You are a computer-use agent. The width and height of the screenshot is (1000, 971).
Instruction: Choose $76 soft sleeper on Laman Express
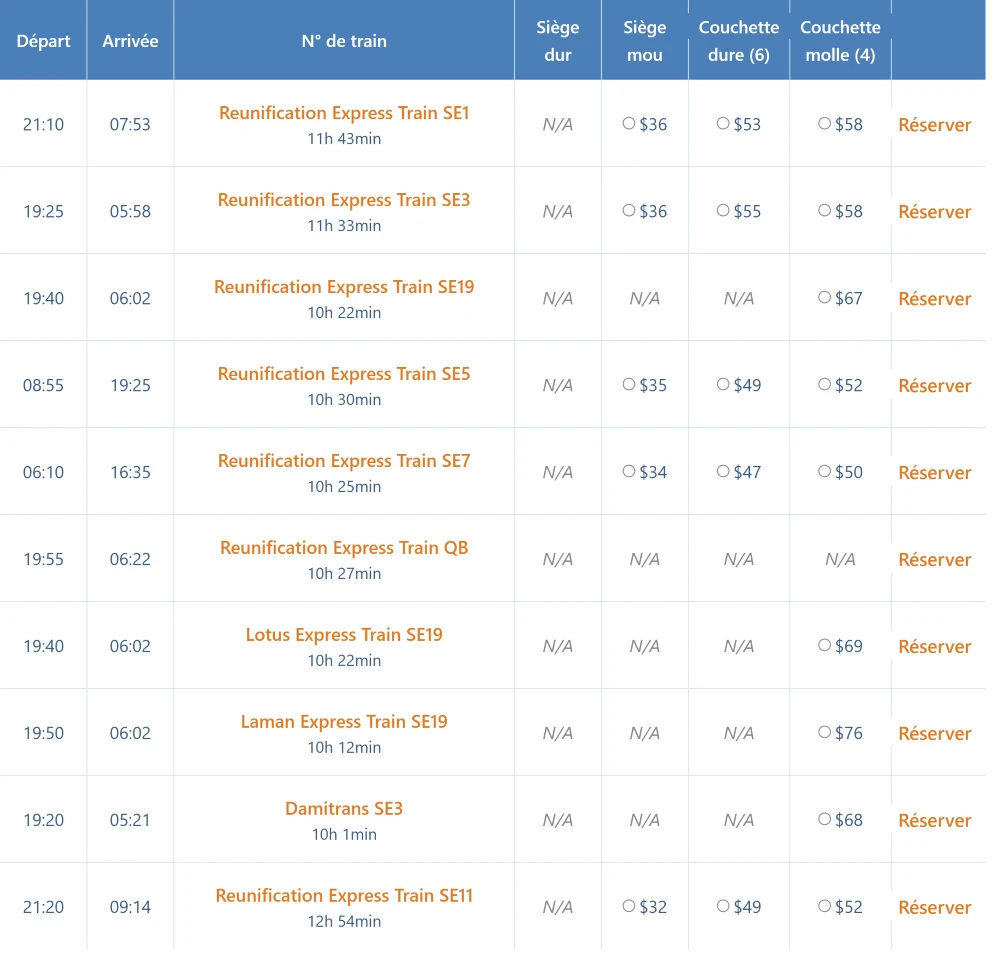[x=825, y=732]
